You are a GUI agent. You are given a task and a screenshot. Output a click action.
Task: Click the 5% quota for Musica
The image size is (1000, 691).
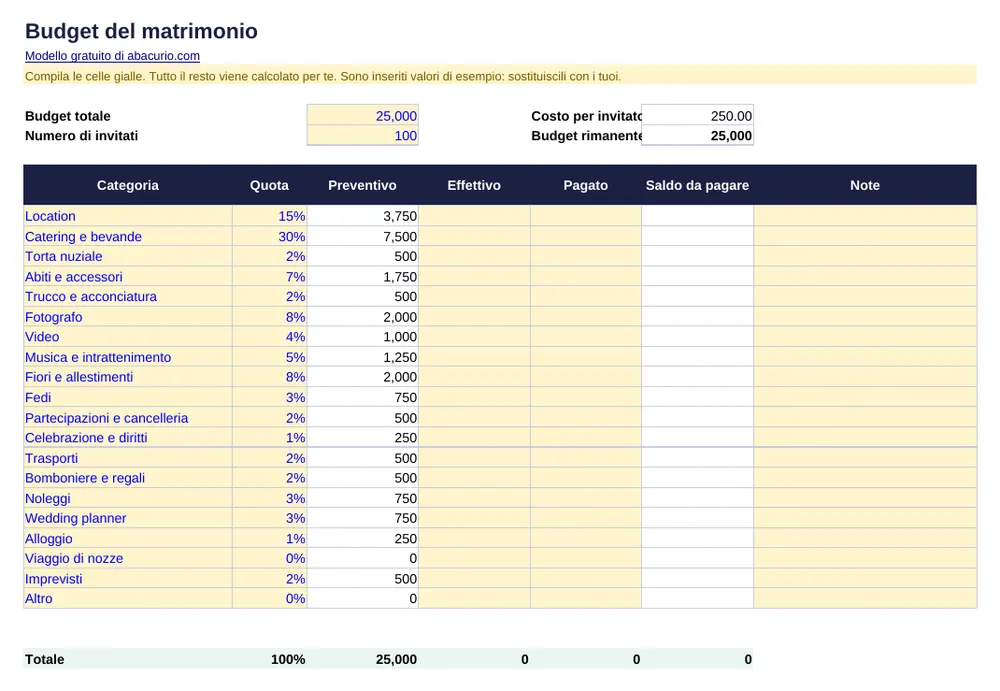[269, 357]
